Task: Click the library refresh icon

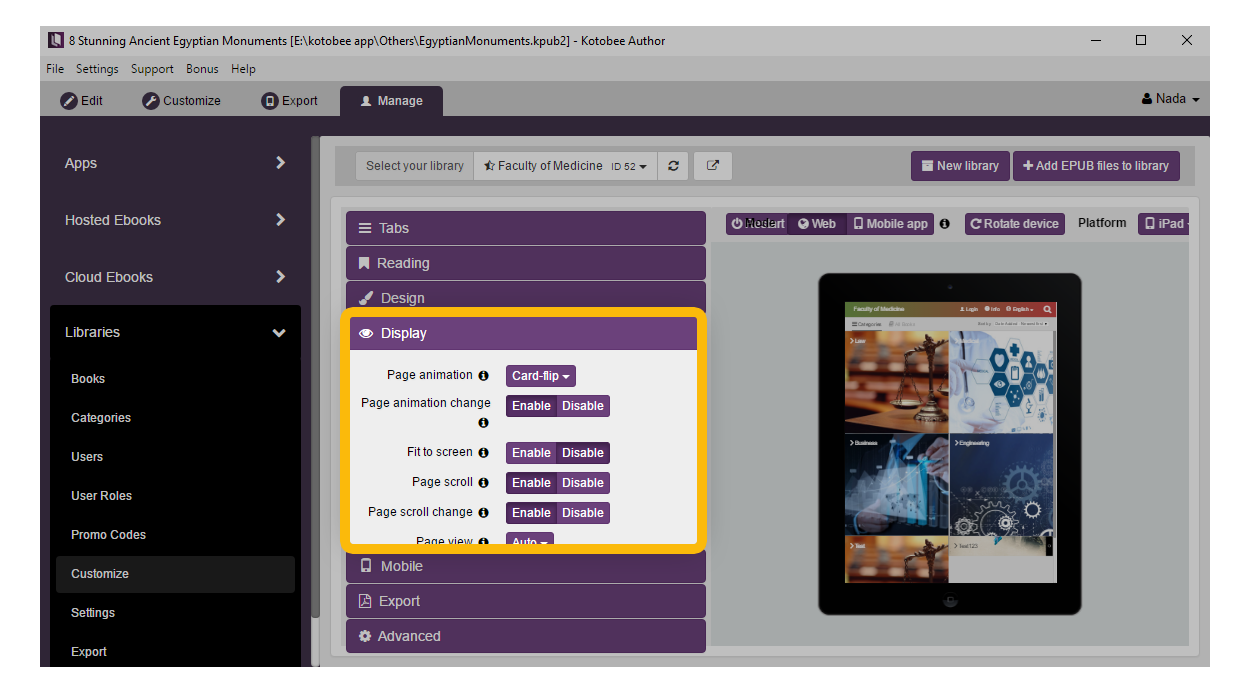Action: pyautogui.click(x=673, y=166)
